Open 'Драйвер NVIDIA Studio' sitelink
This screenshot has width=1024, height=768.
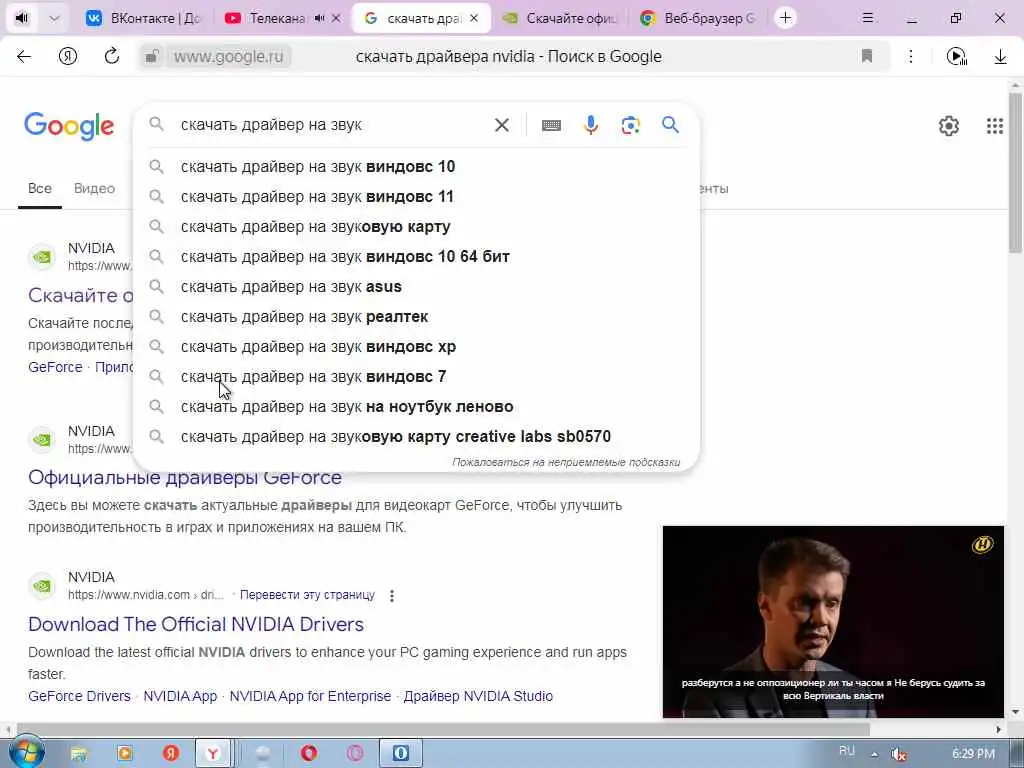(x=478, y=696)
